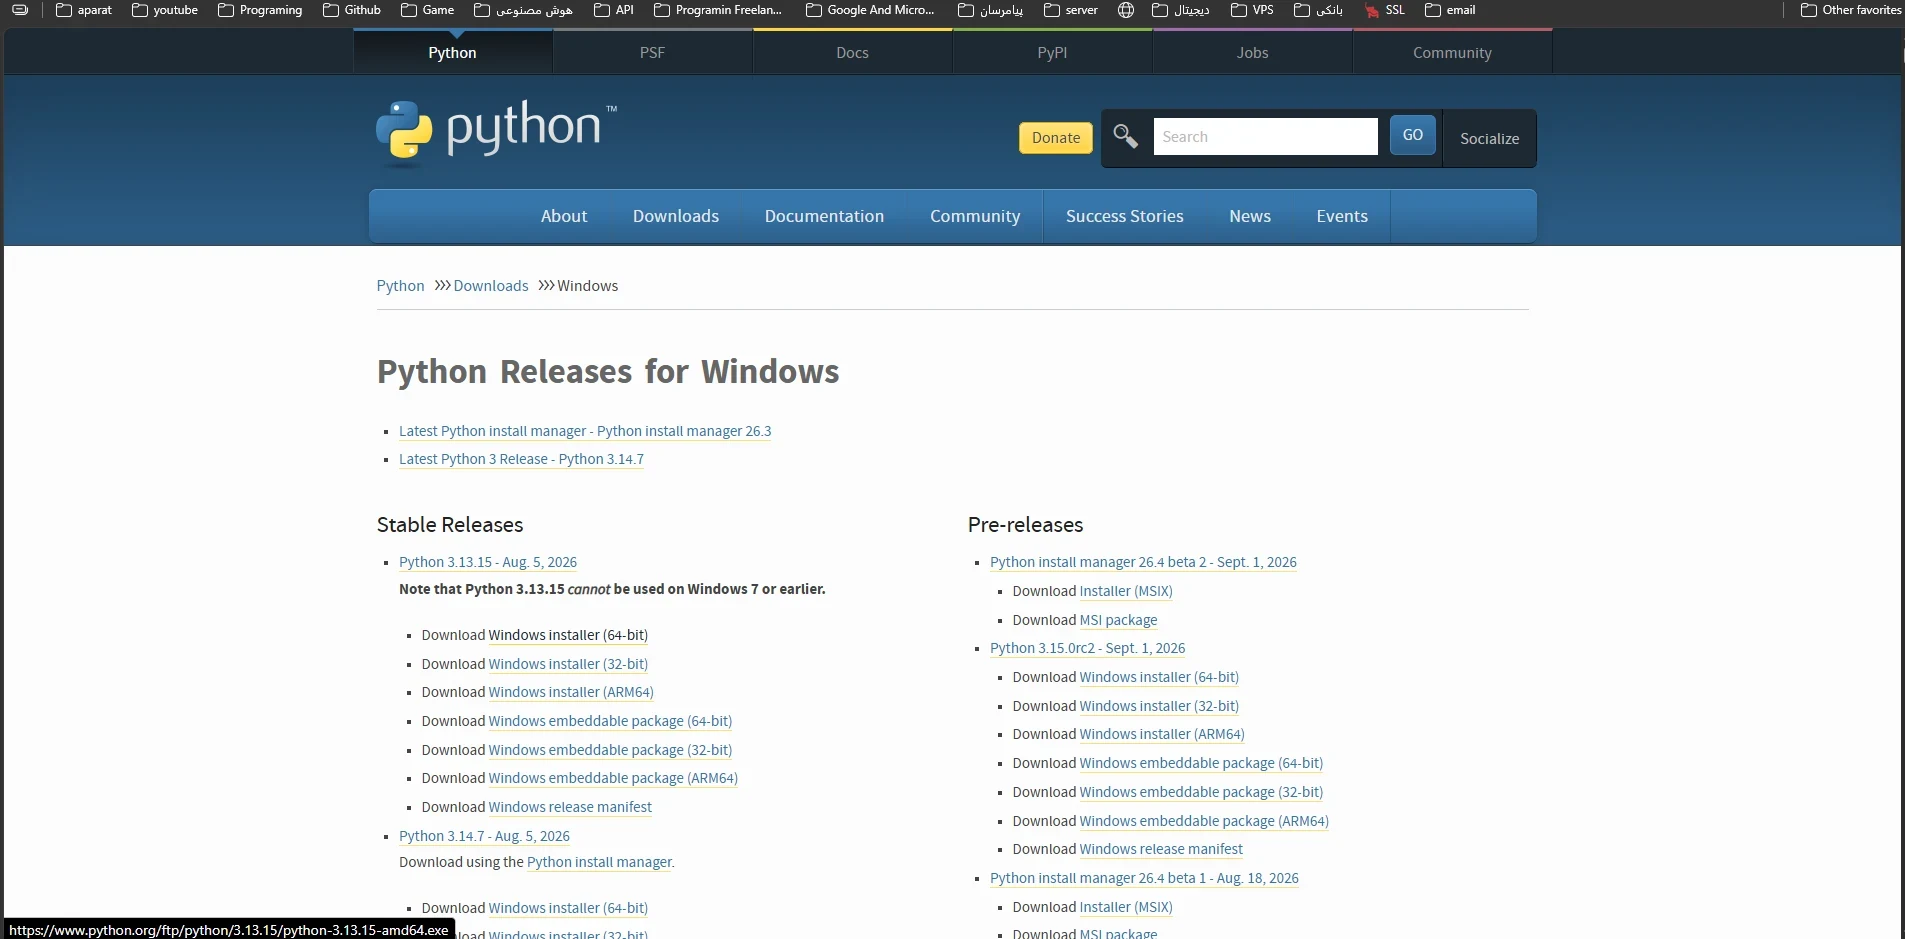Open the aparat bookmark folder

point(83,10)
